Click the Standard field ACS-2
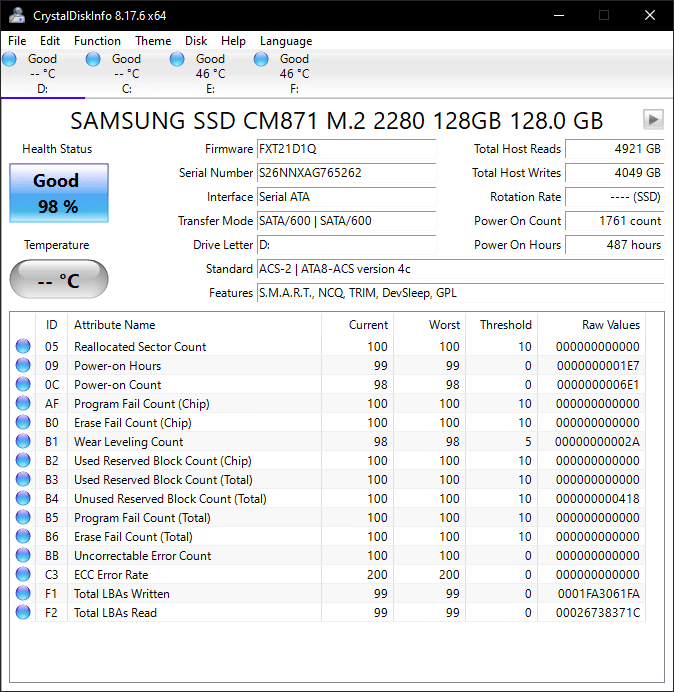Viewport: 674px width, 692px height. tap(460, 269)
